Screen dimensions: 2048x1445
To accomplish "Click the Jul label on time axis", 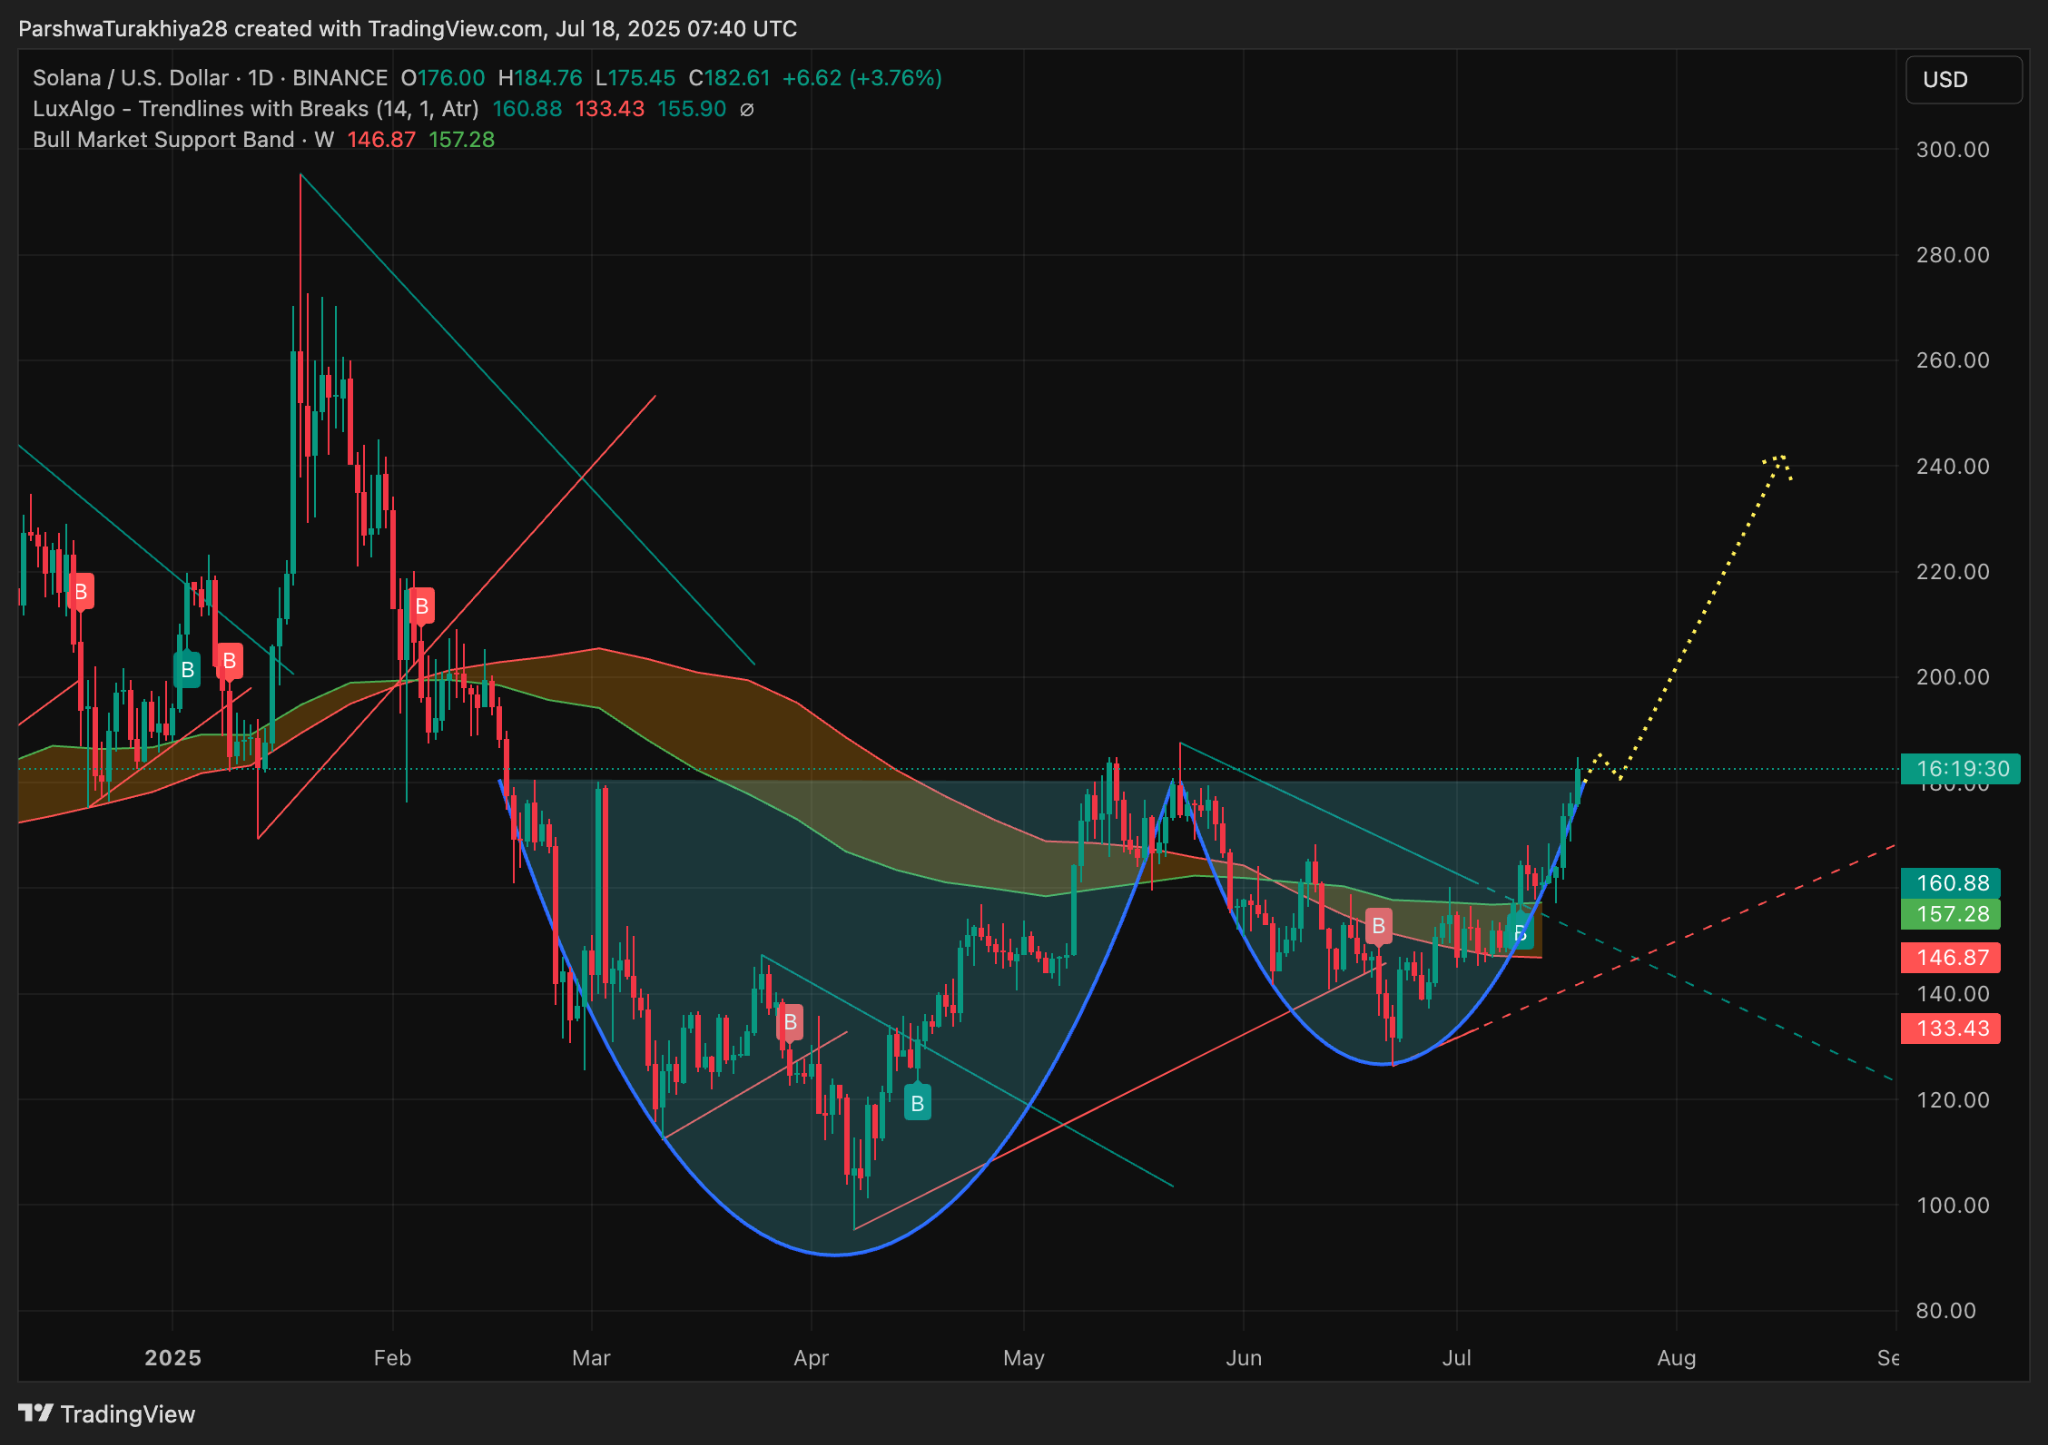I will (1457, 1358).
